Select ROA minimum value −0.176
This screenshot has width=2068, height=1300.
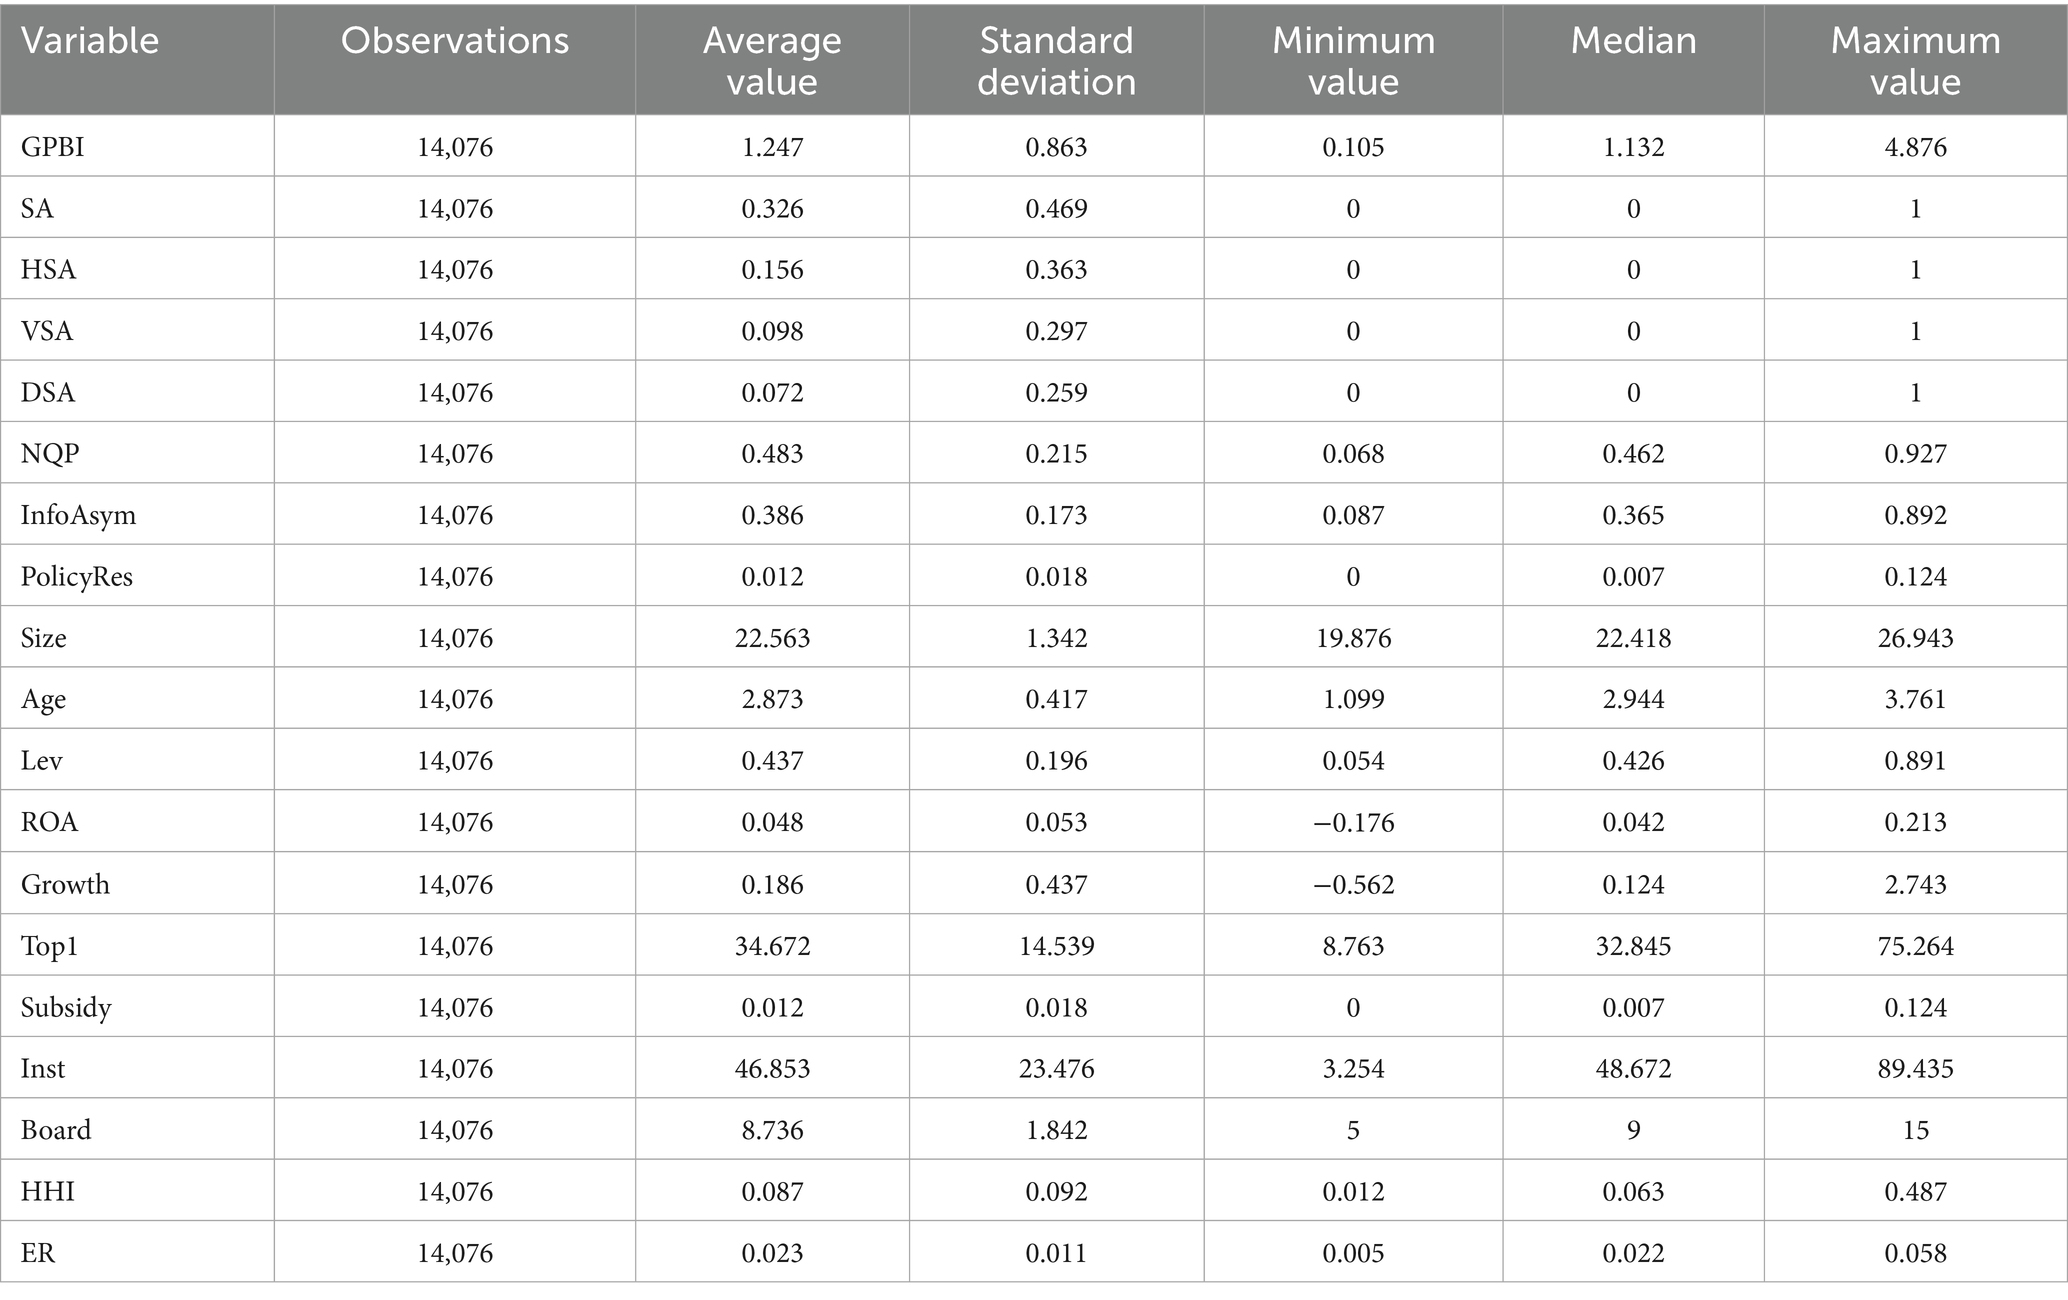coord(1353,822)
